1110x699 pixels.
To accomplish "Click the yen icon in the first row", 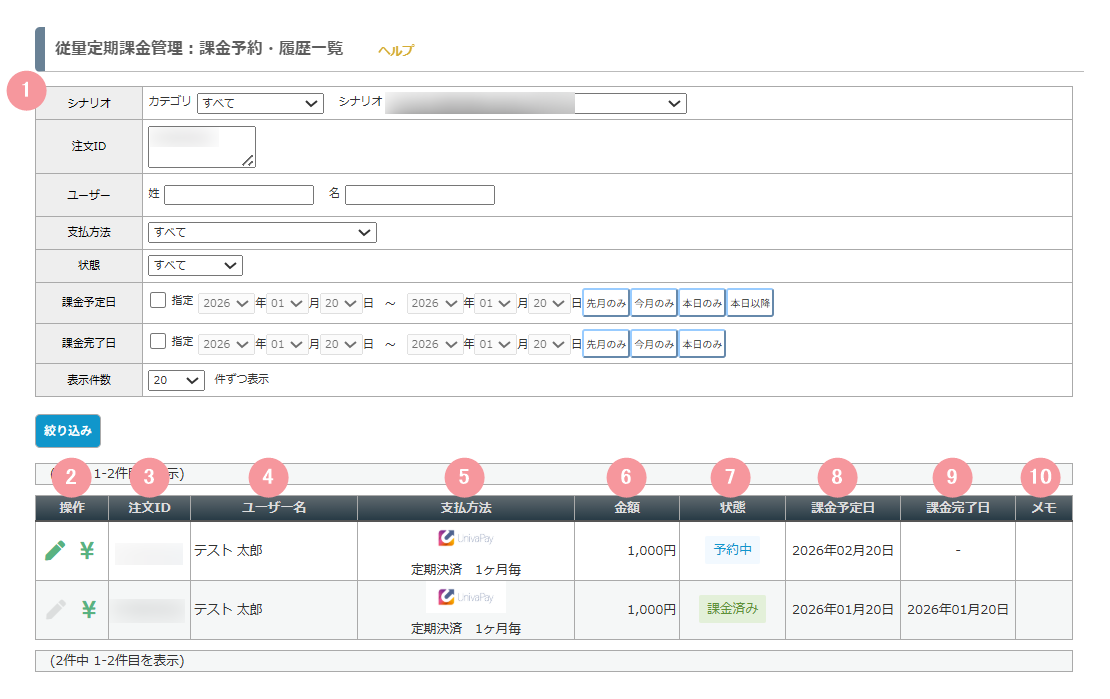I will 88,550.
